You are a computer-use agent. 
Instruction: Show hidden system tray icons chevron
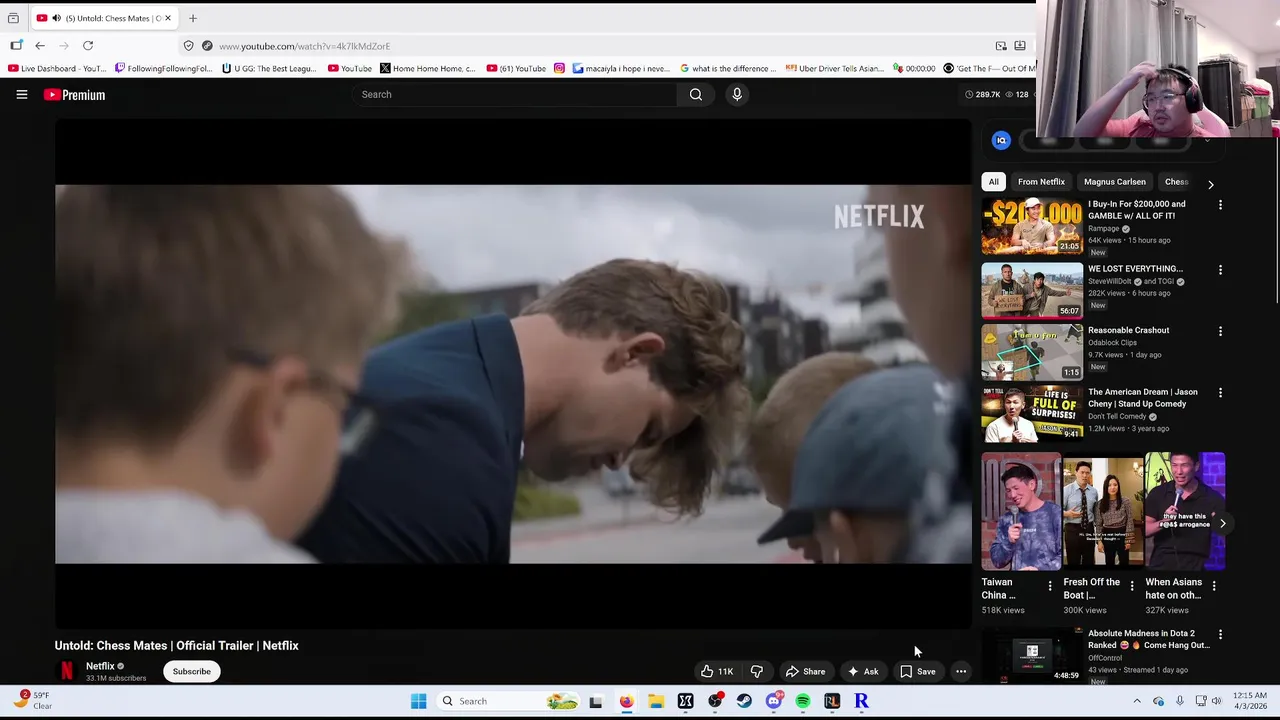(1137, 701)
